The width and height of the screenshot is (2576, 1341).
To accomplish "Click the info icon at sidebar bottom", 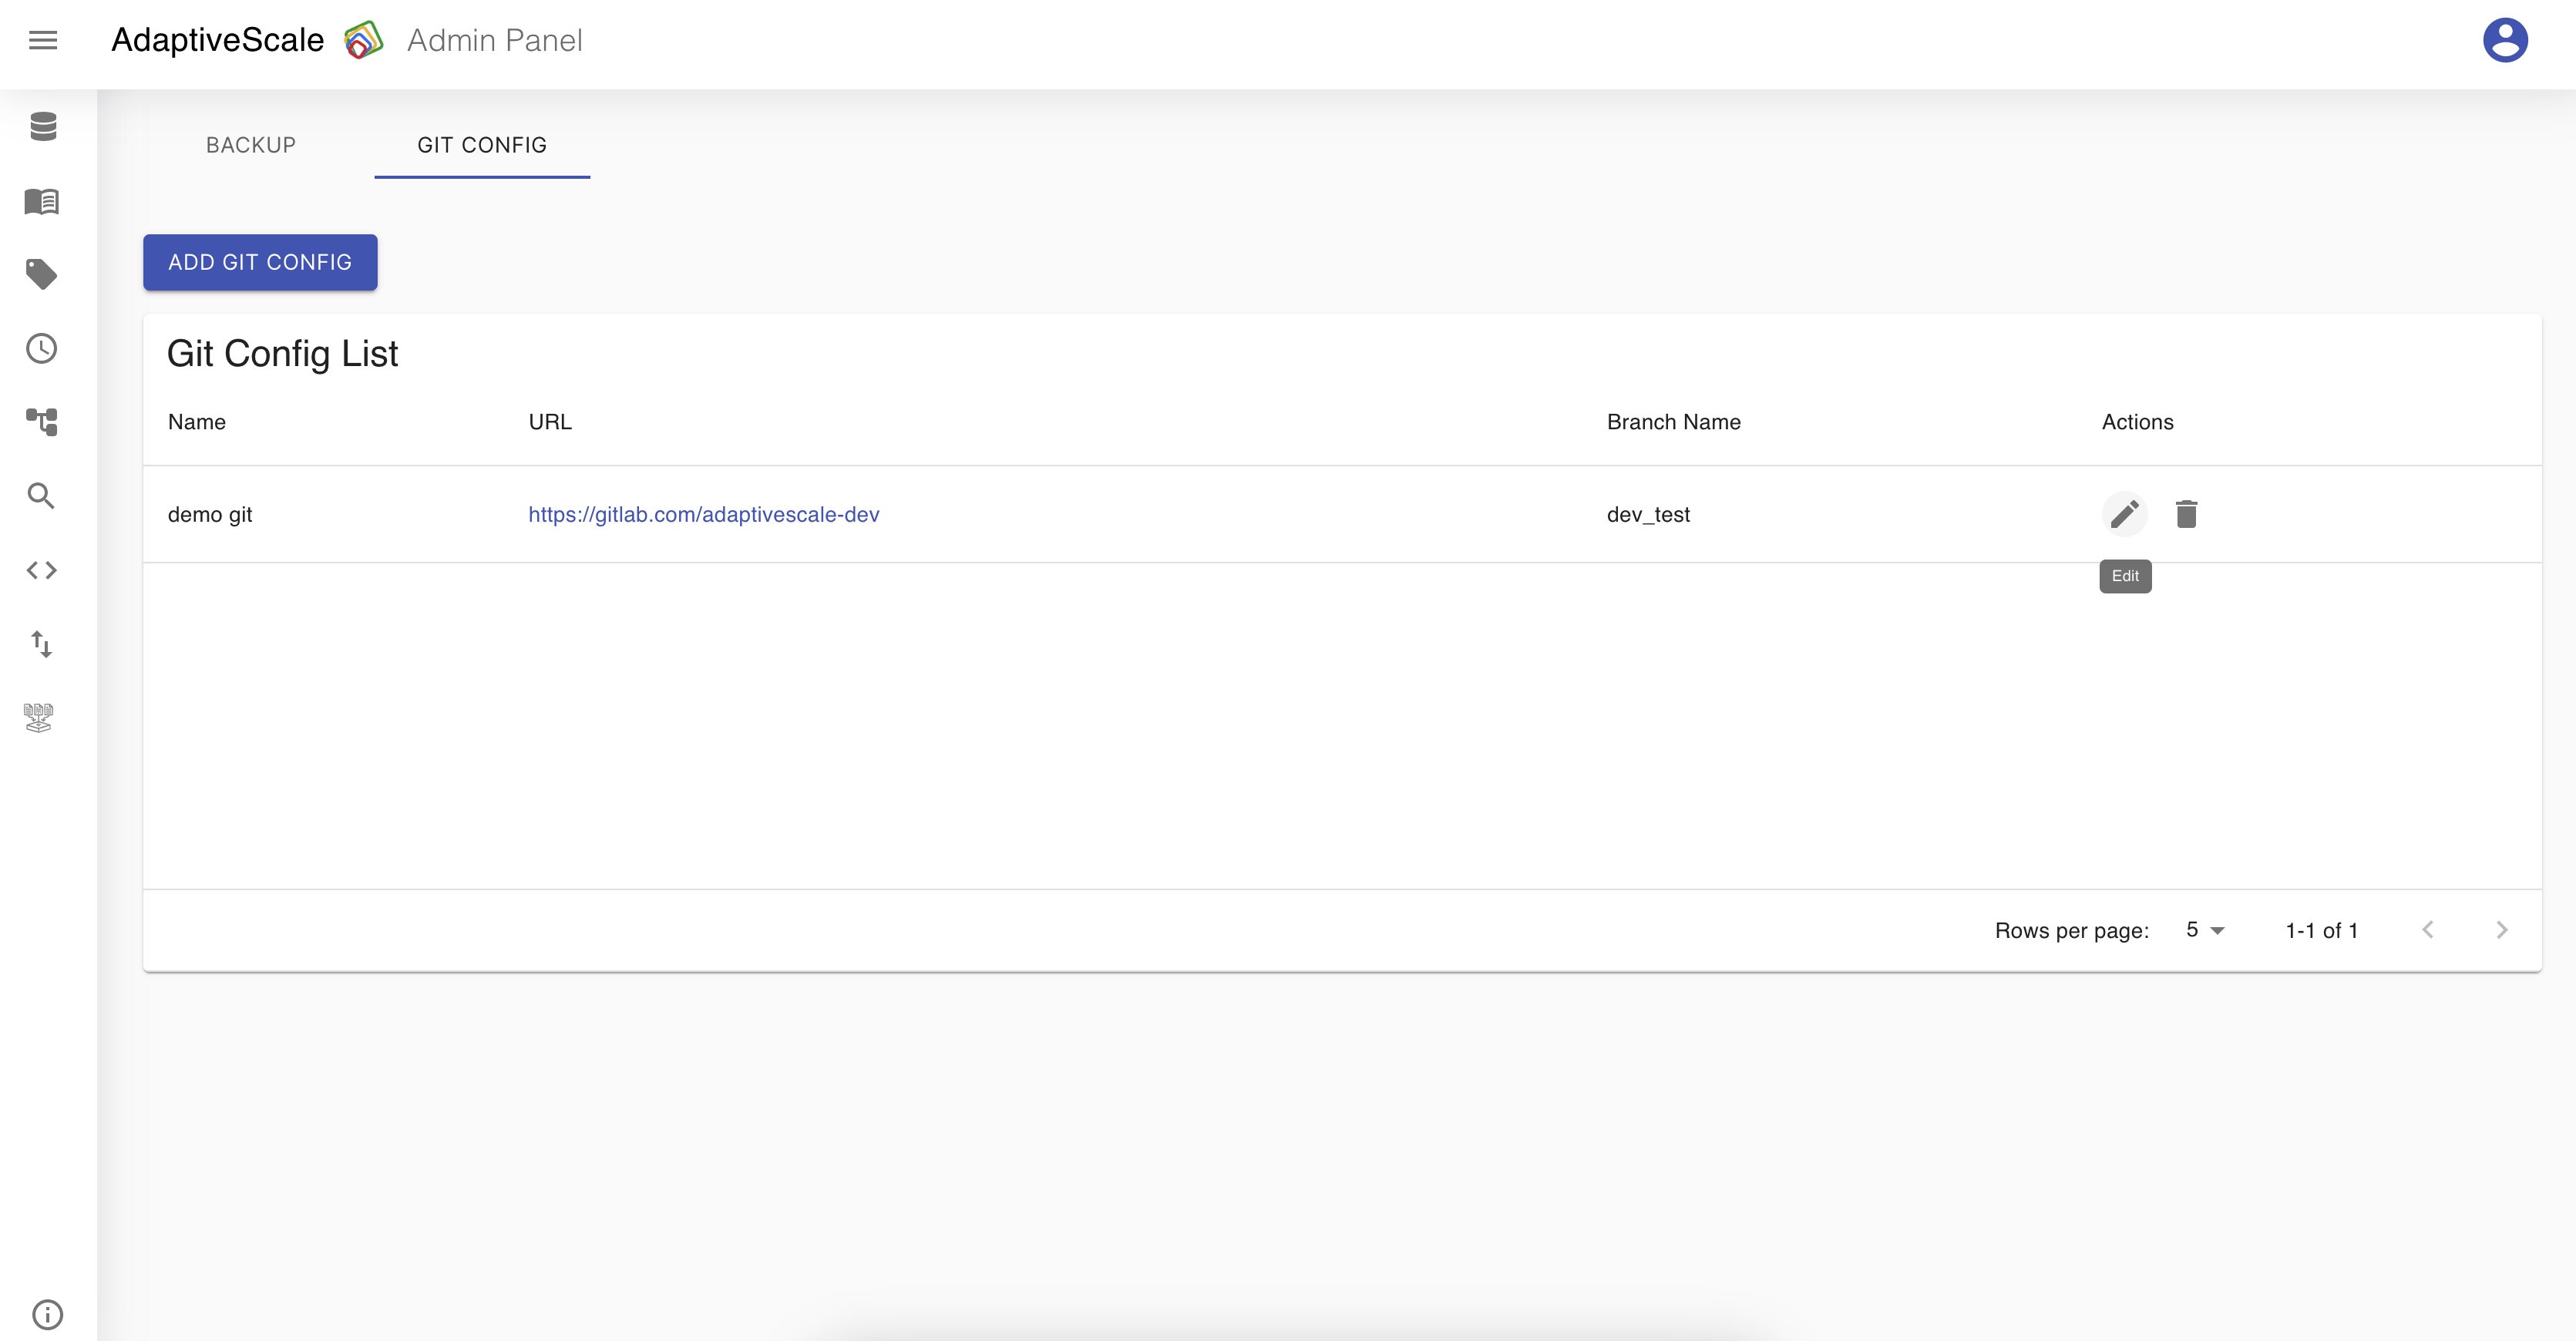I will [47, 1314].
